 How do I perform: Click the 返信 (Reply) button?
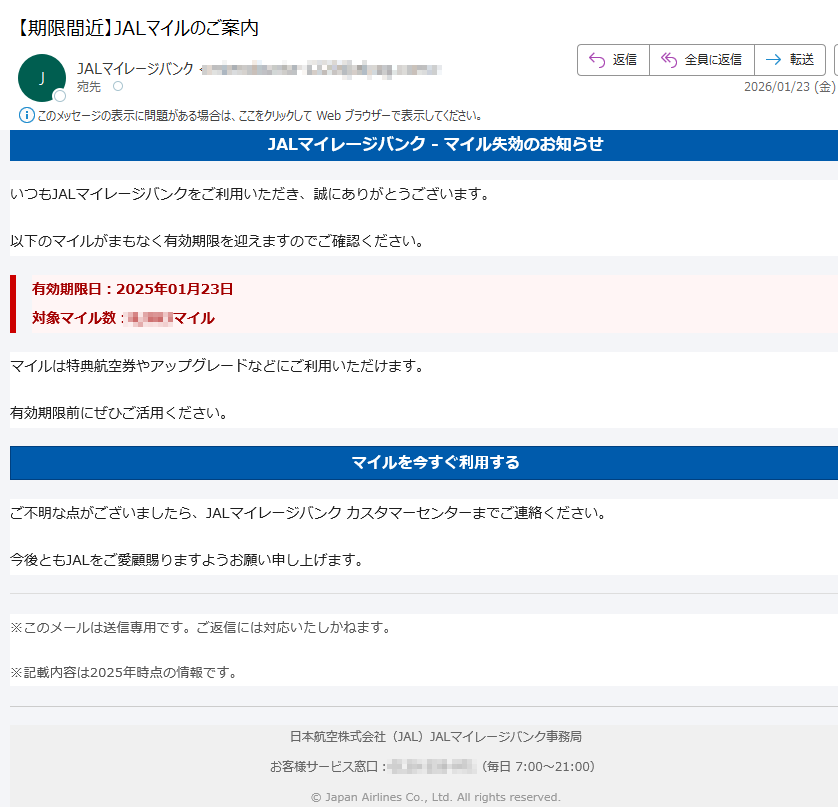[x=613, y=60]
